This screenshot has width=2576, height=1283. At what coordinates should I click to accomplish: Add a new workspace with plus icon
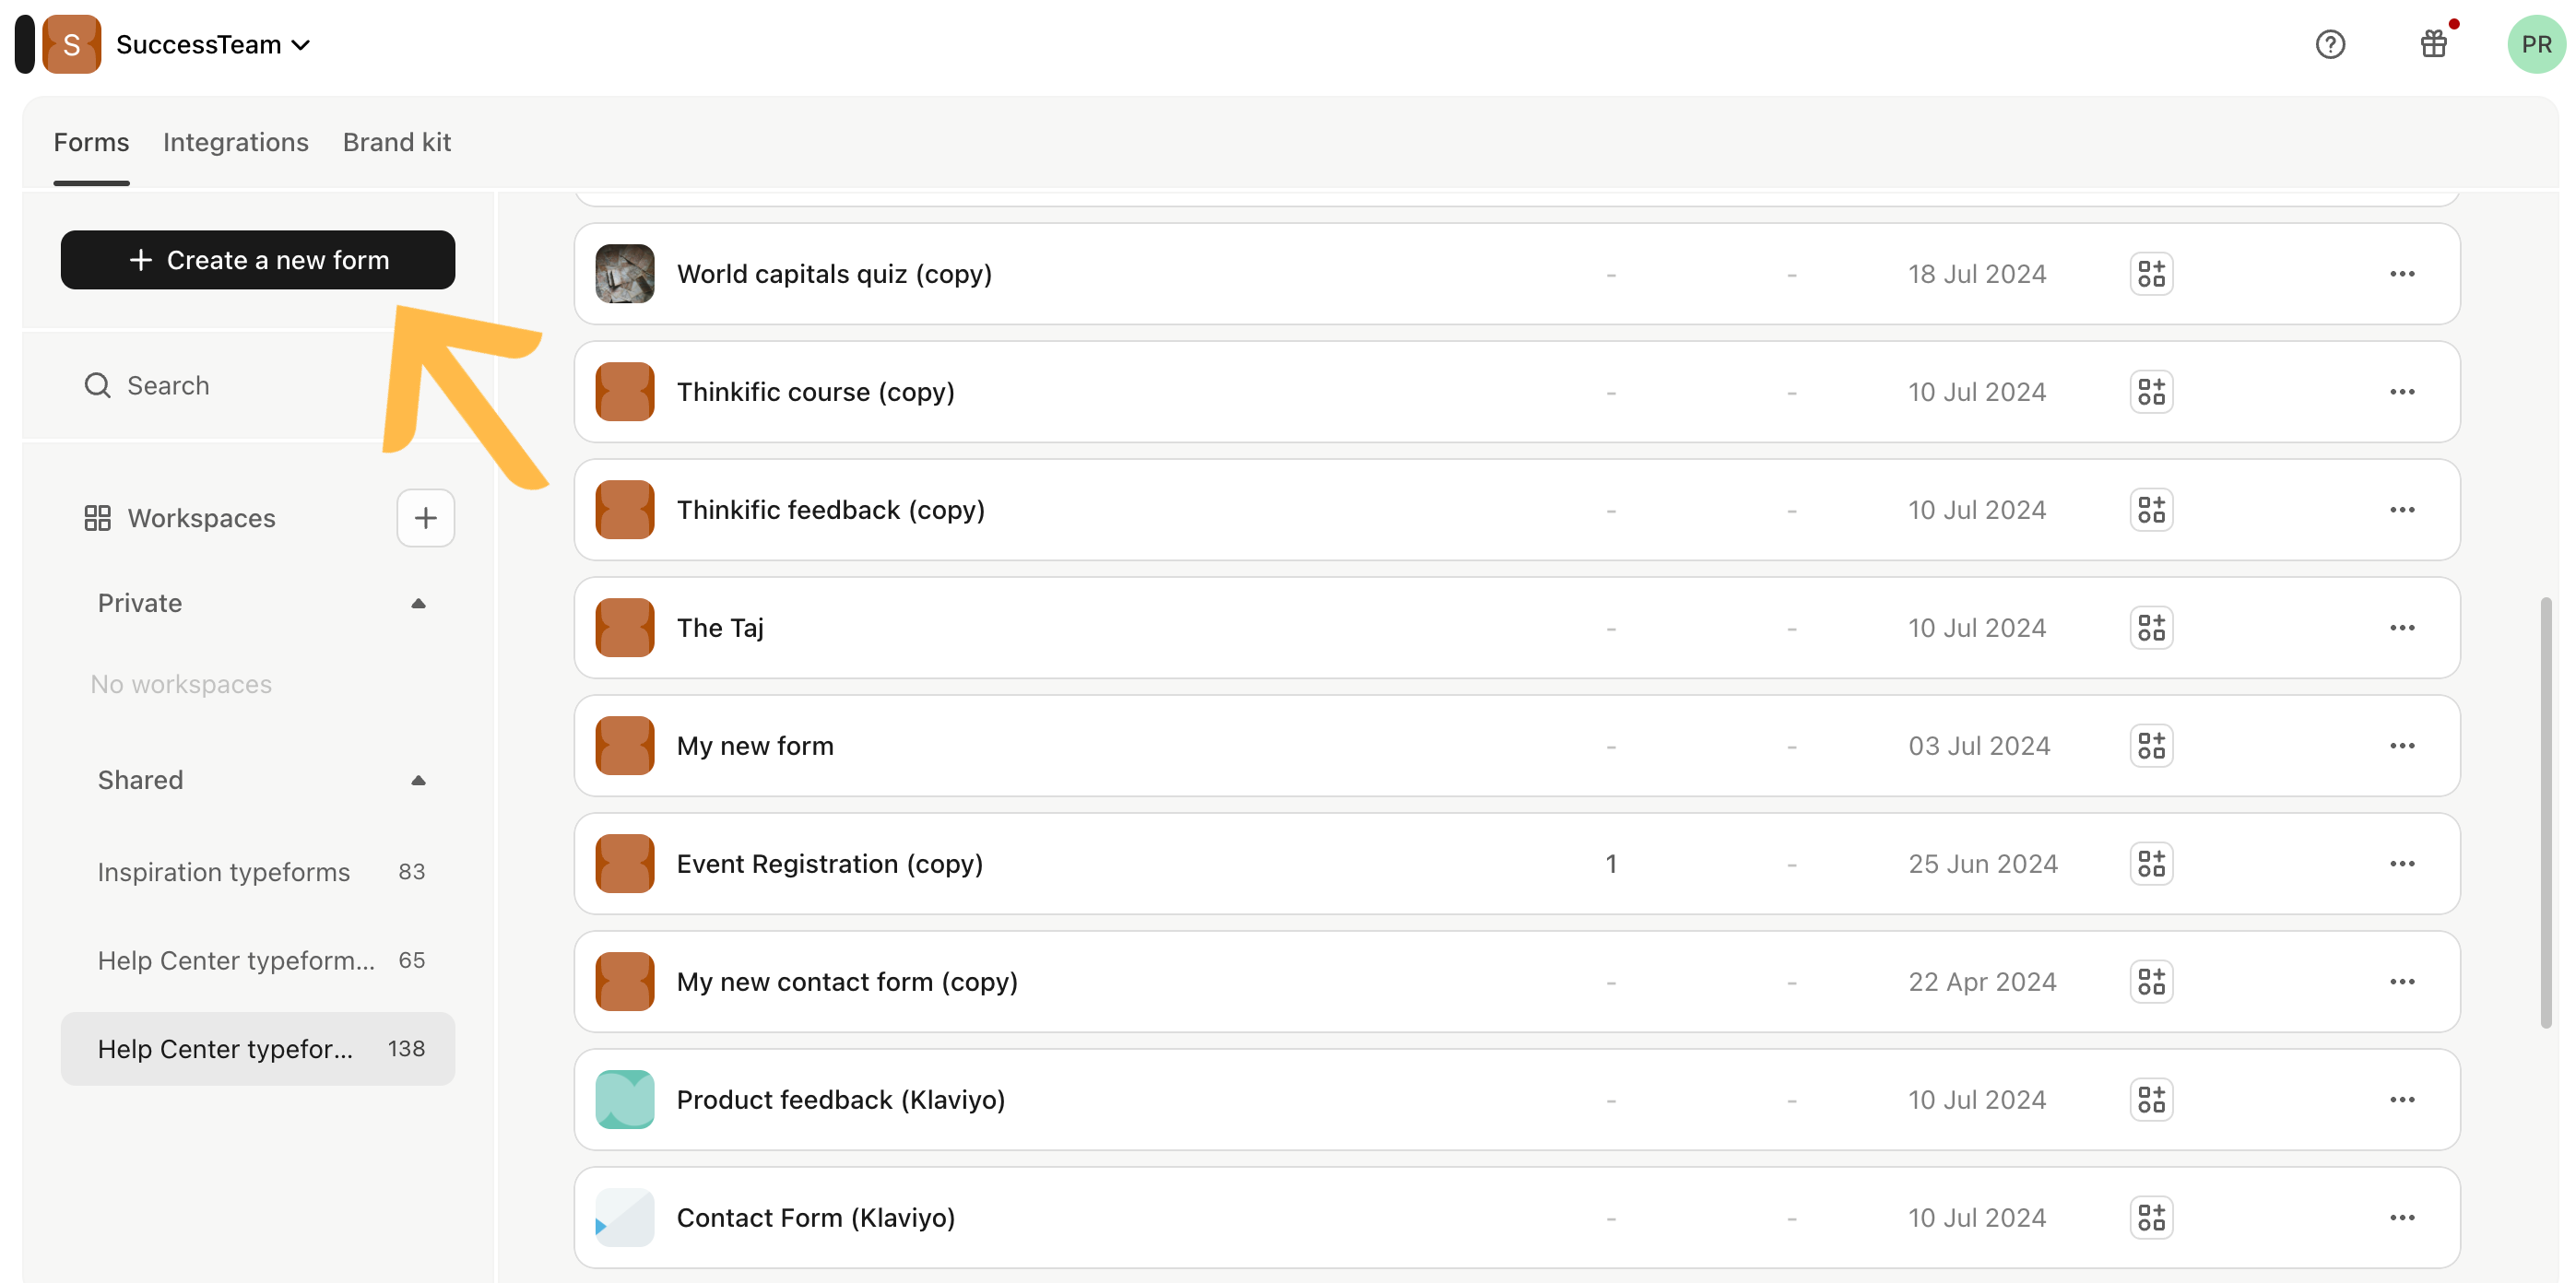click(x=425, y=518)
